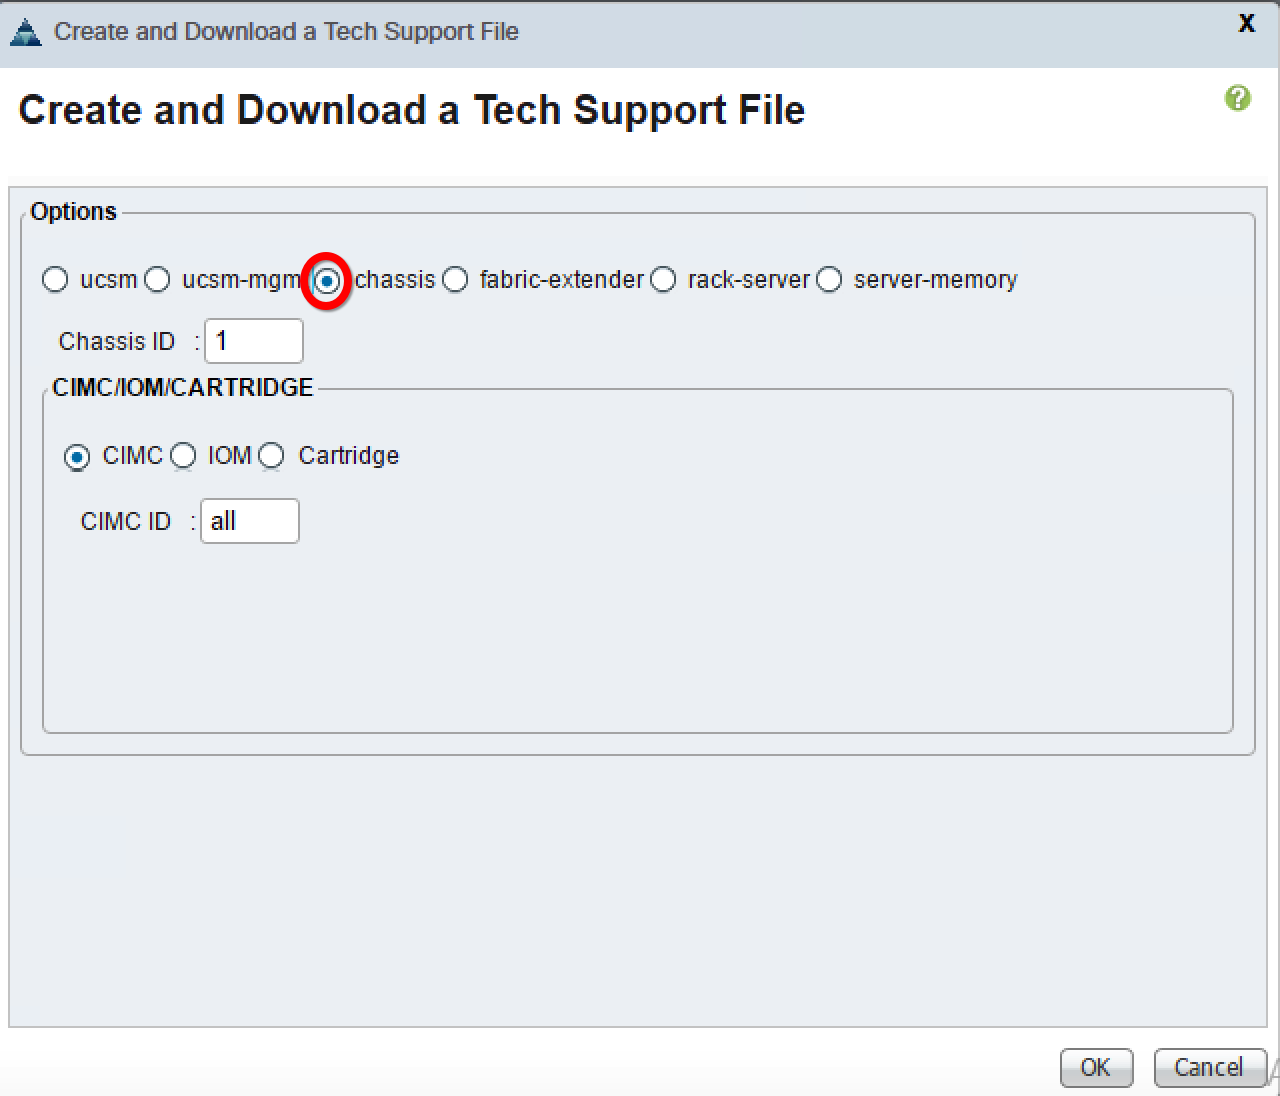Focus the Chassis ID input field

(254, 341)
